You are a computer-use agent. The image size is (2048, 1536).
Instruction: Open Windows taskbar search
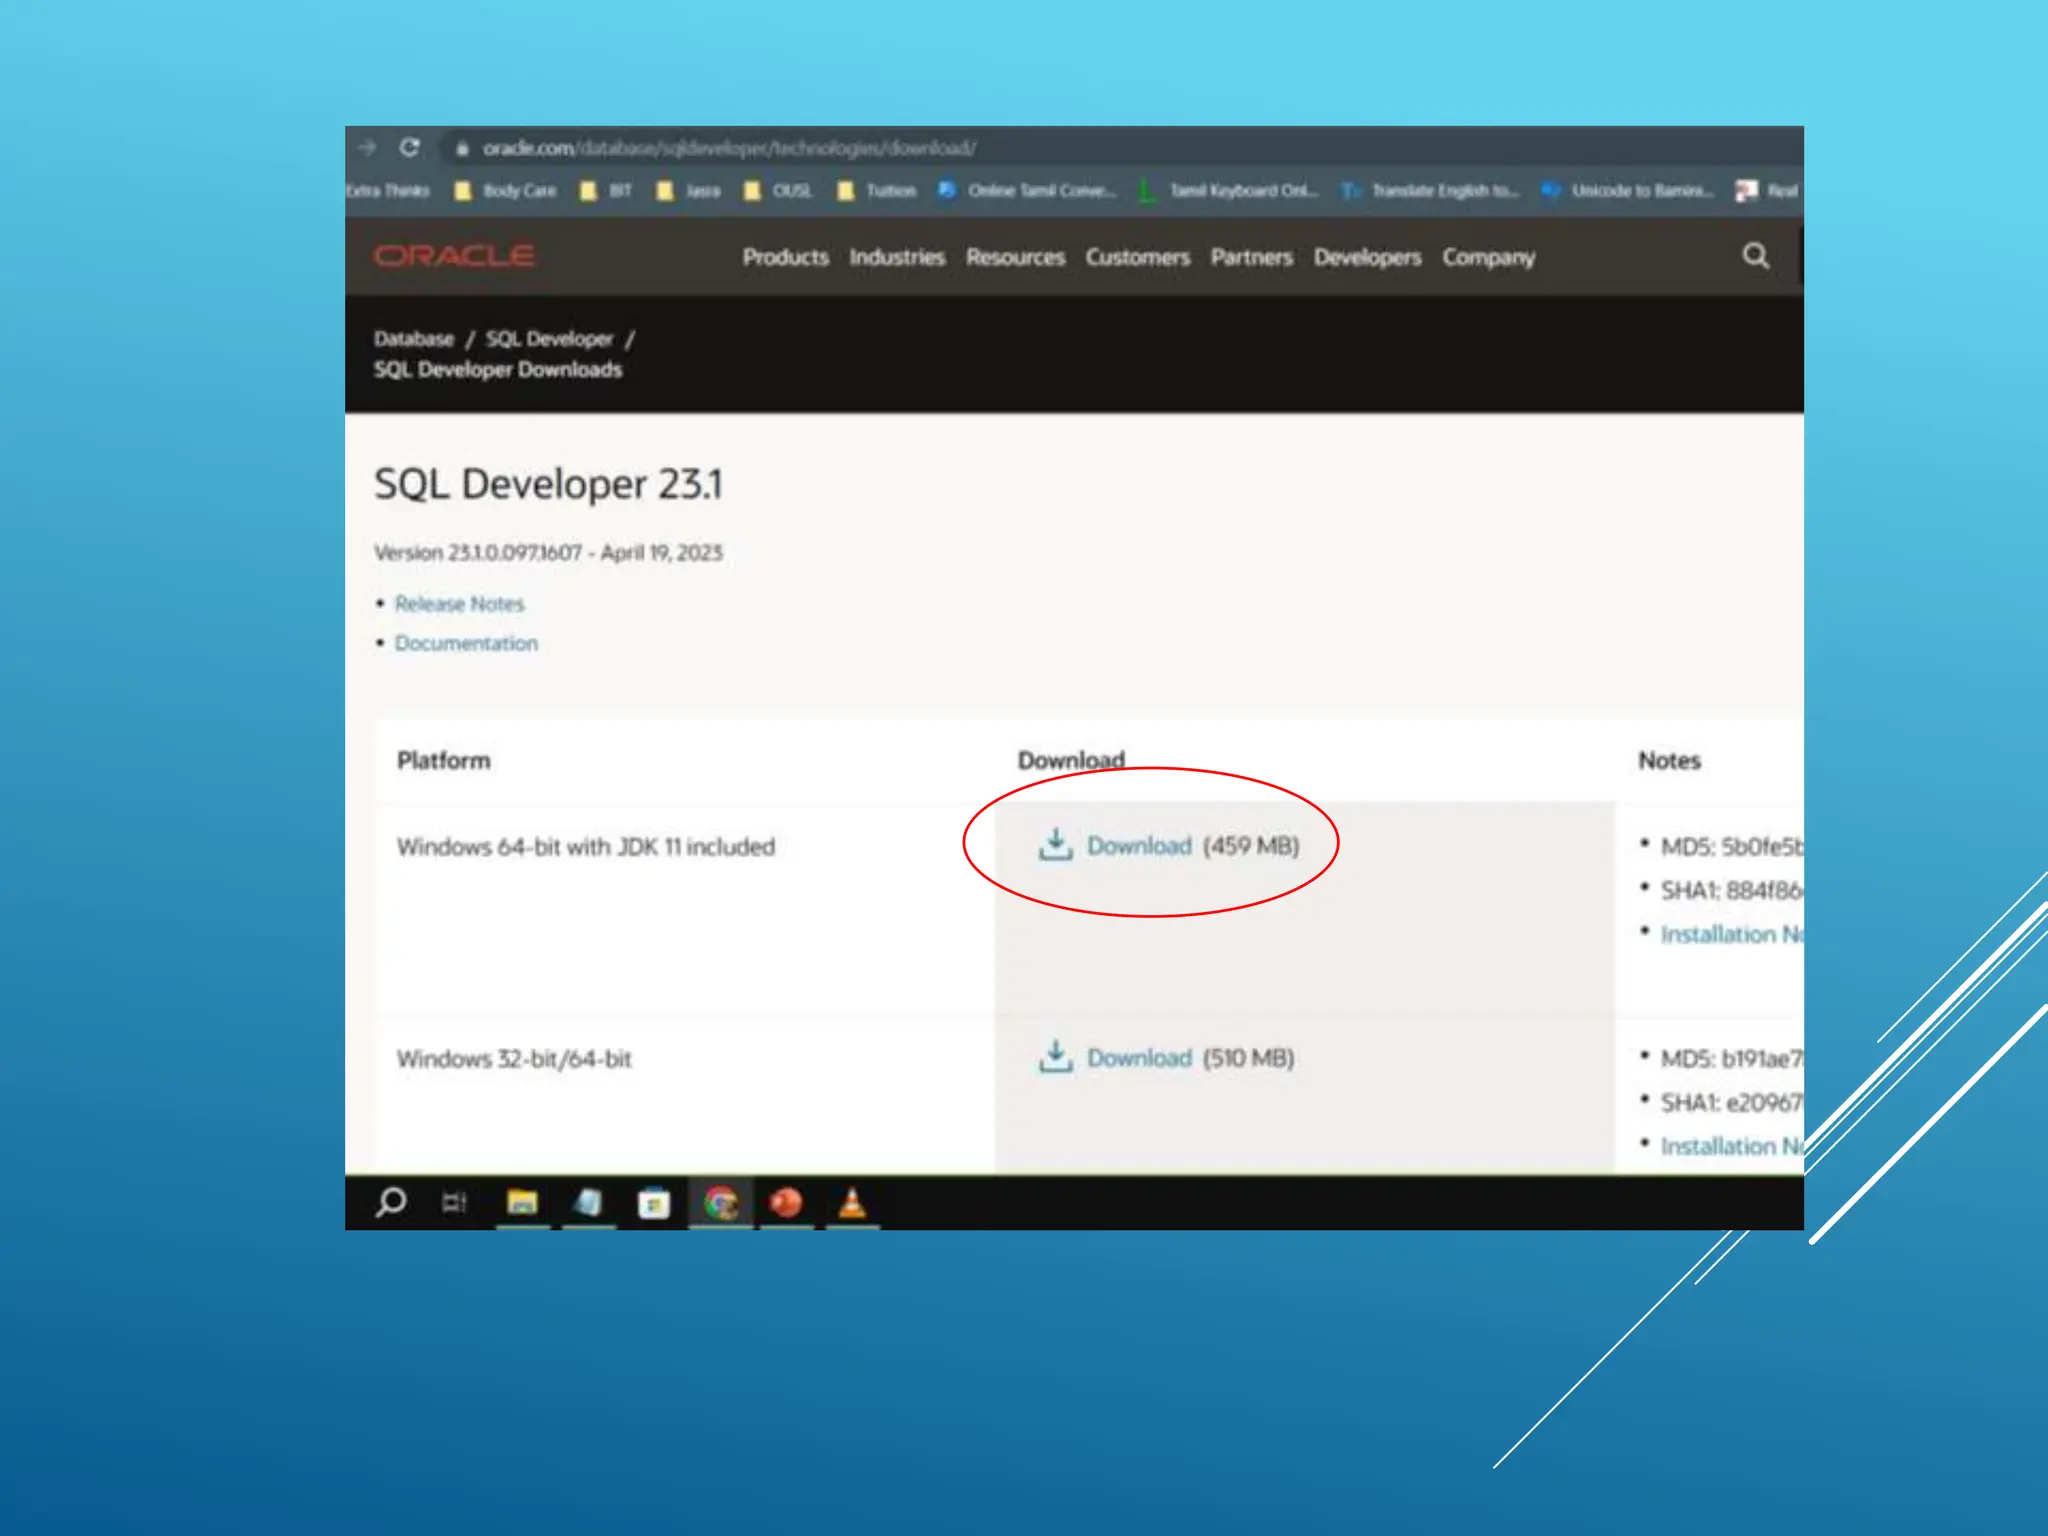[391, 1202]
